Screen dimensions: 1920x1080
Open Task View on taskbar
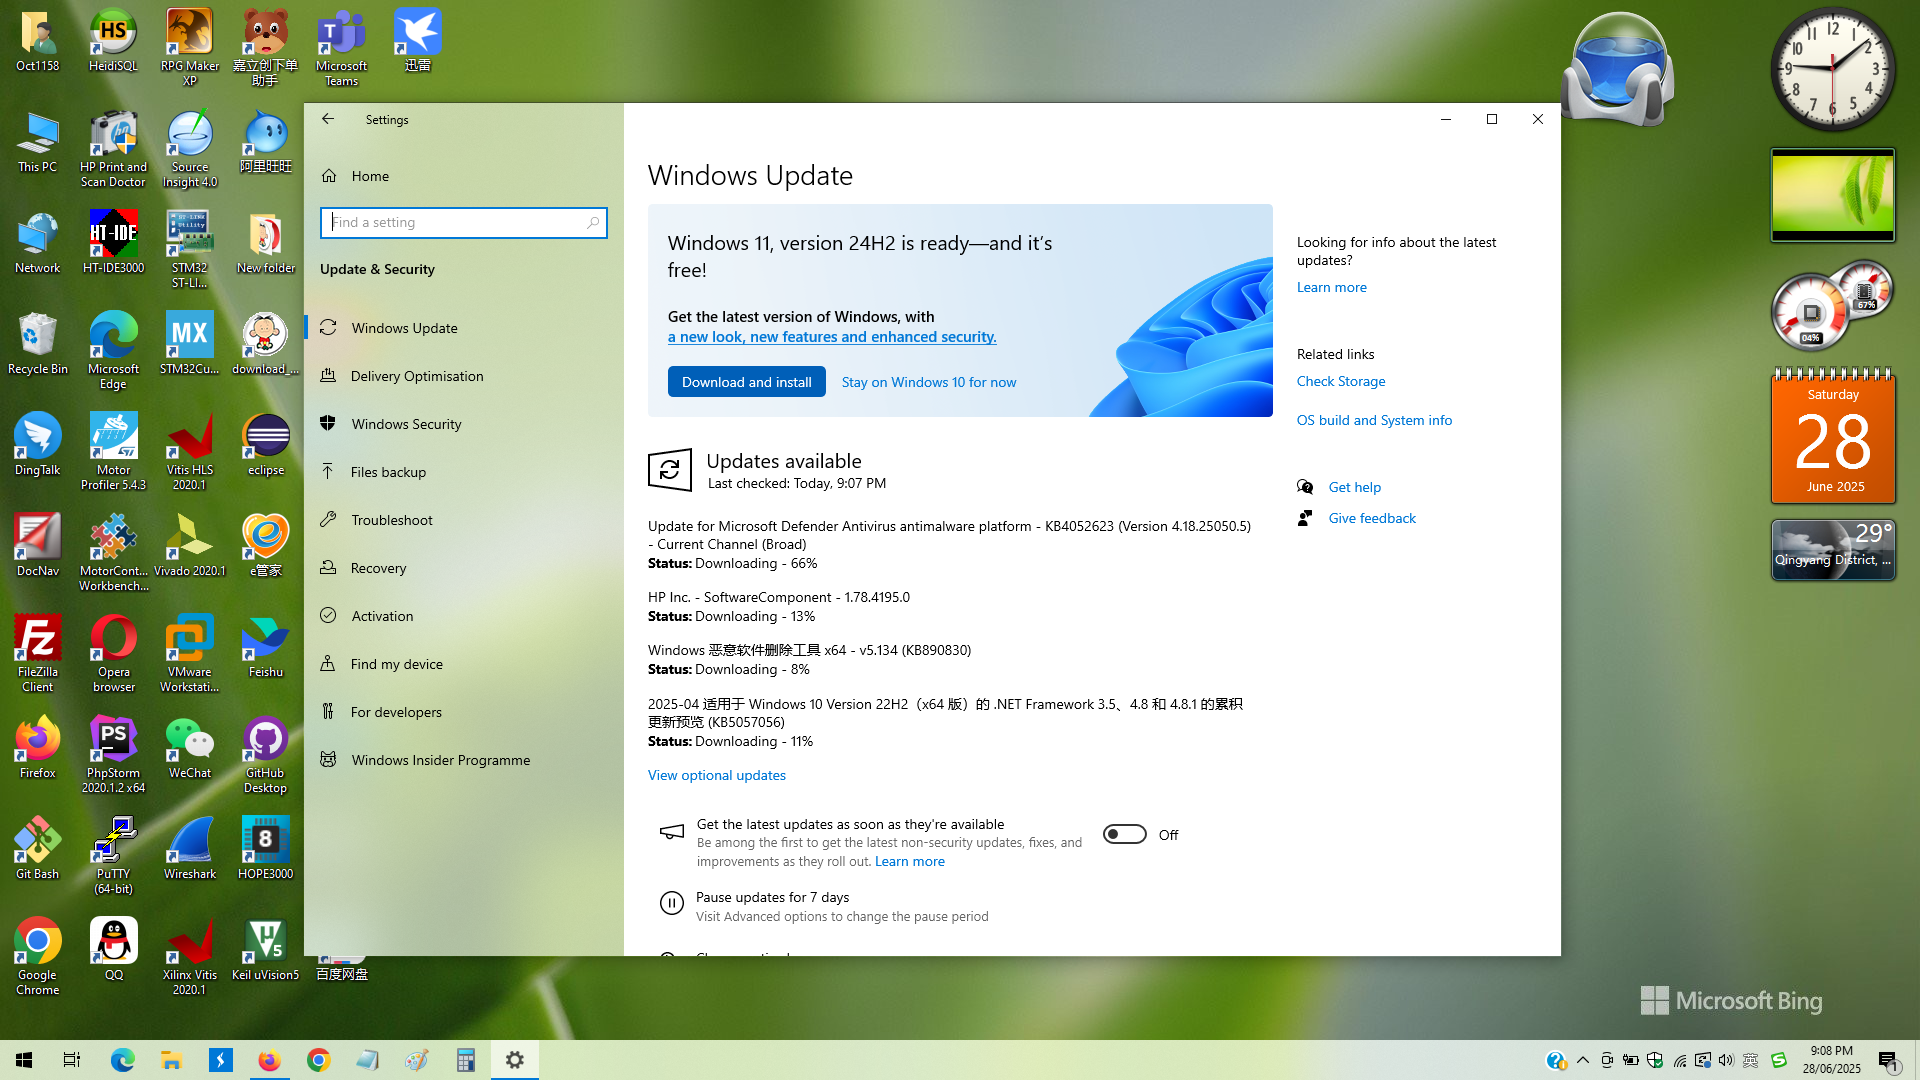tap(72, 1060)
